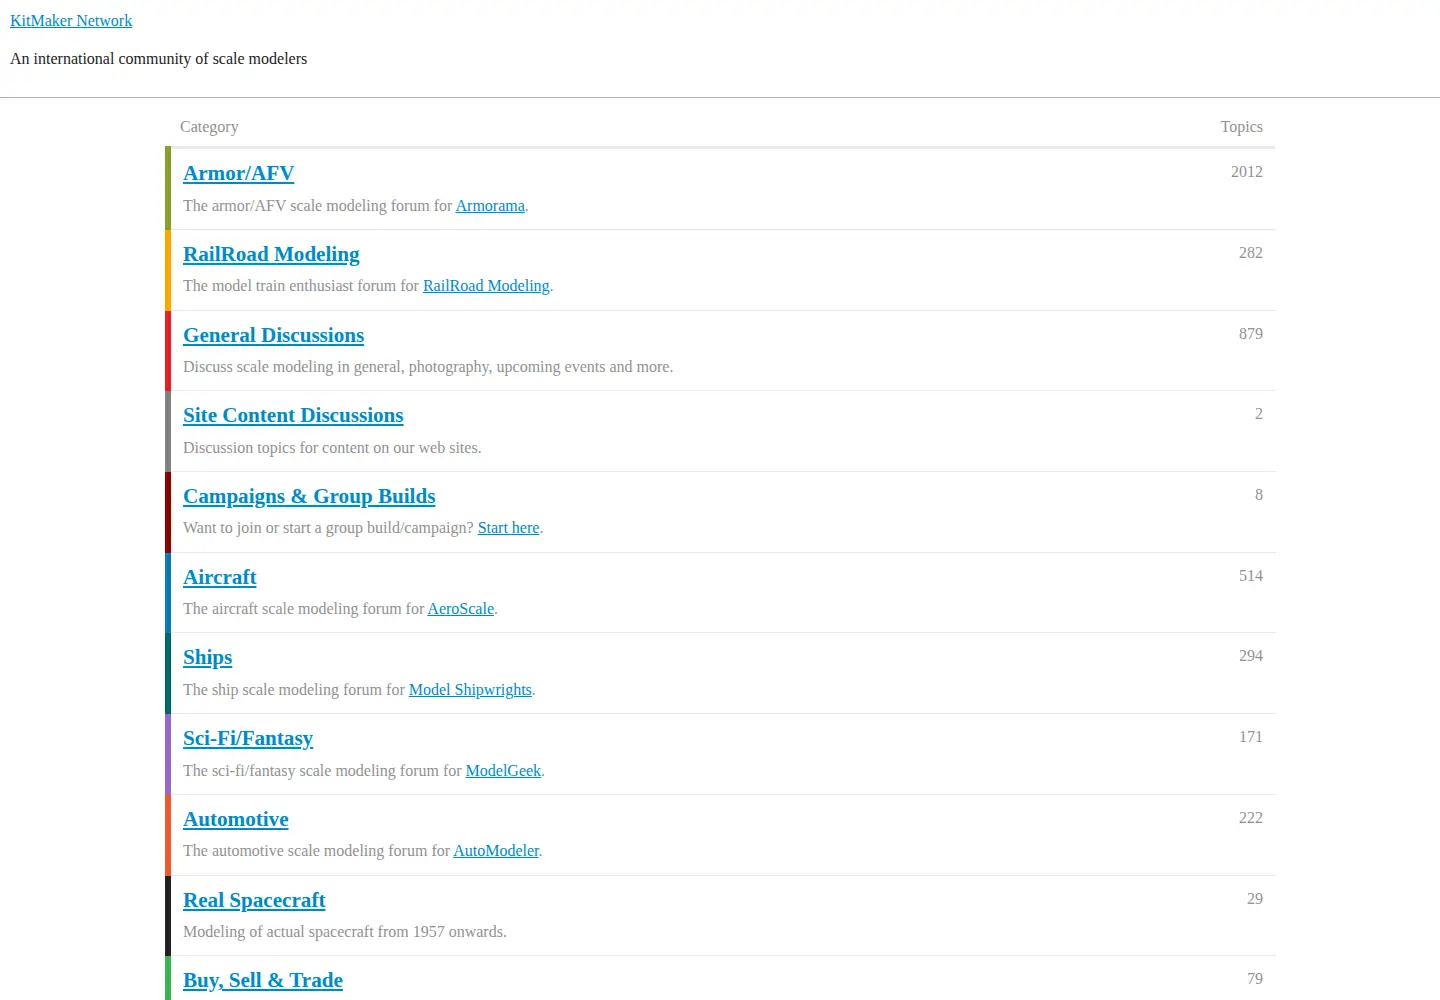The width and height of the screenshot is (1440, 1000).
Task: Open the Ships category
Action: [x=207, y=658]
